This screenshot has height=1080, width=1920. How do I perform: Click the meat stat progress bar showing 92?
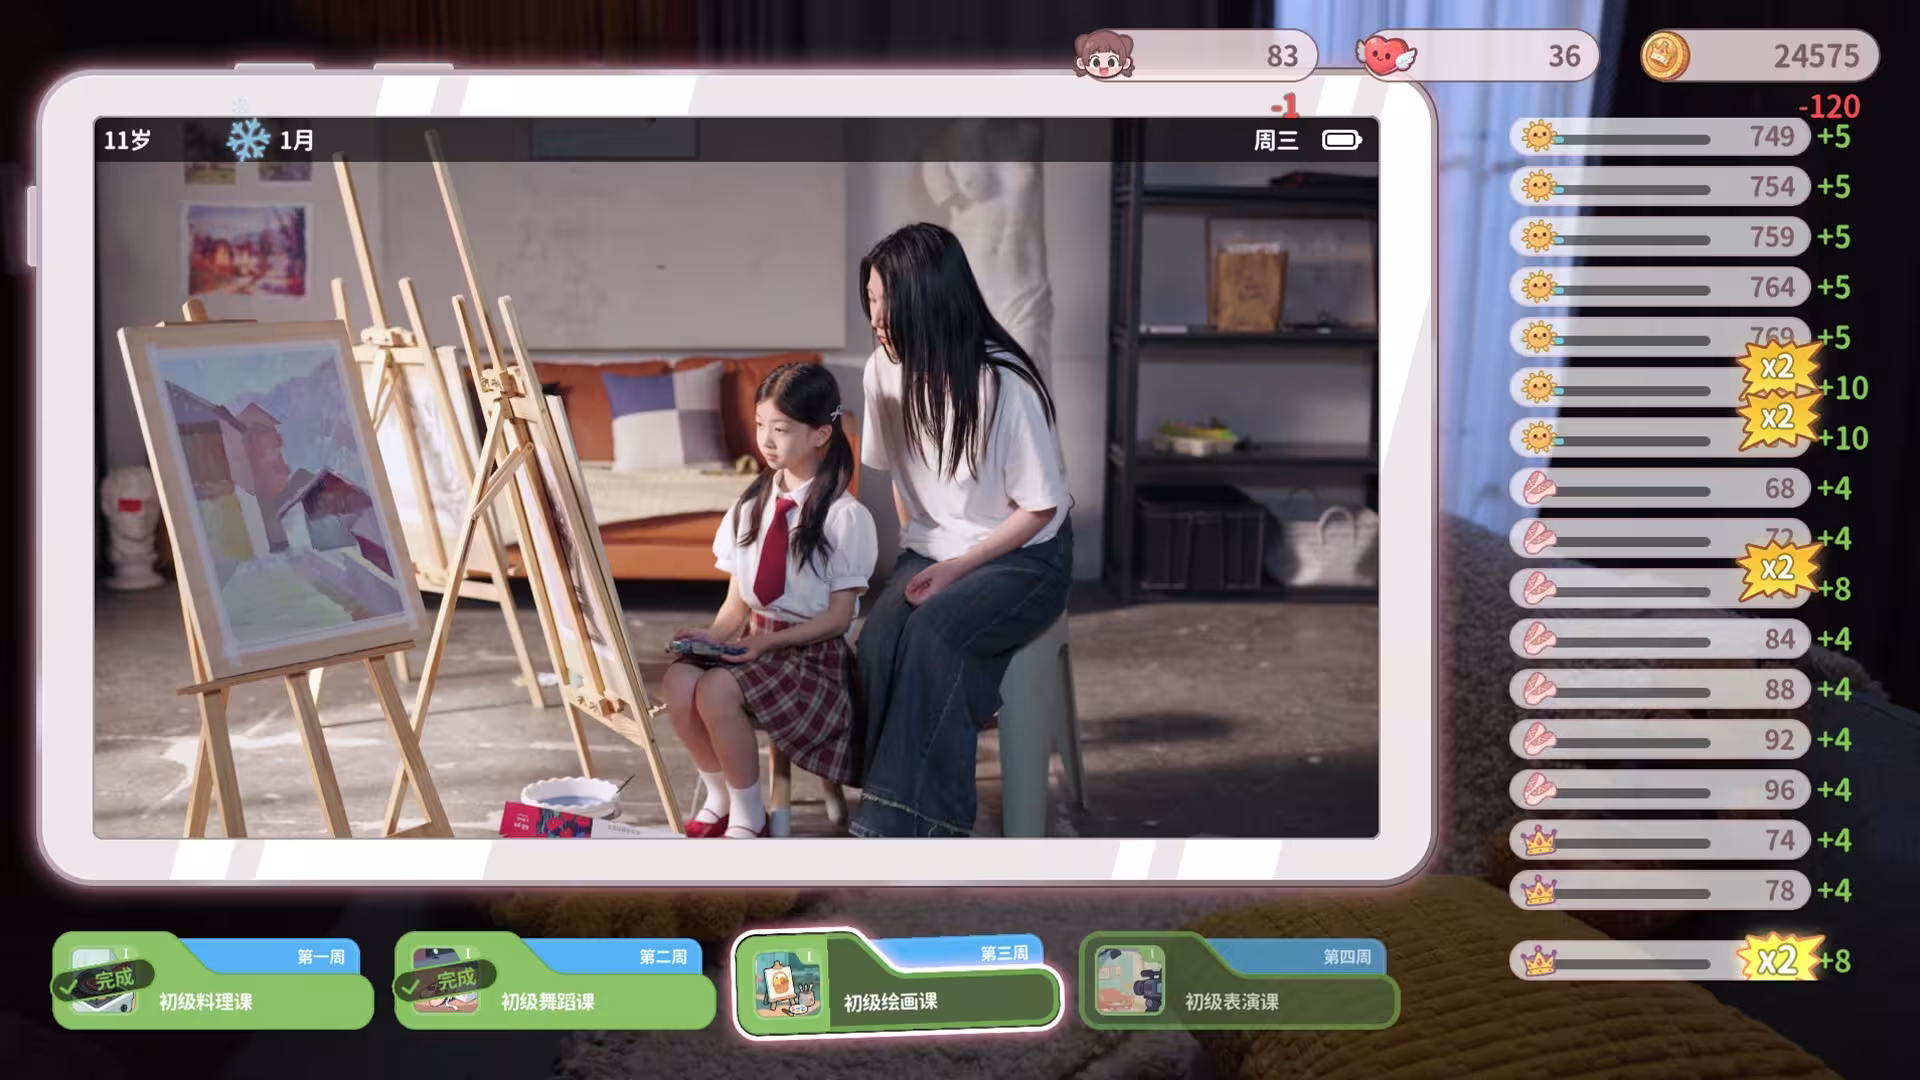click(1659, 739)
